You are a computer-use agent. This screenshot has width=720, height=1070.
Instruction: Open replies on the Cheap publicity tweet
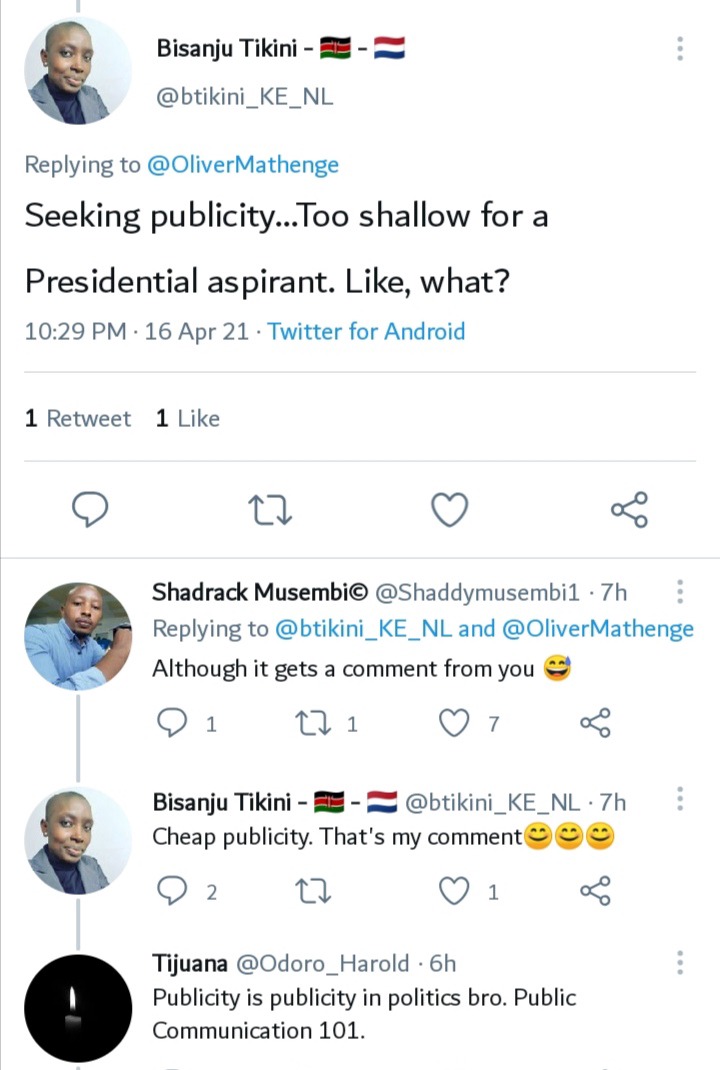pyautogui.click(x=172, y=891)
